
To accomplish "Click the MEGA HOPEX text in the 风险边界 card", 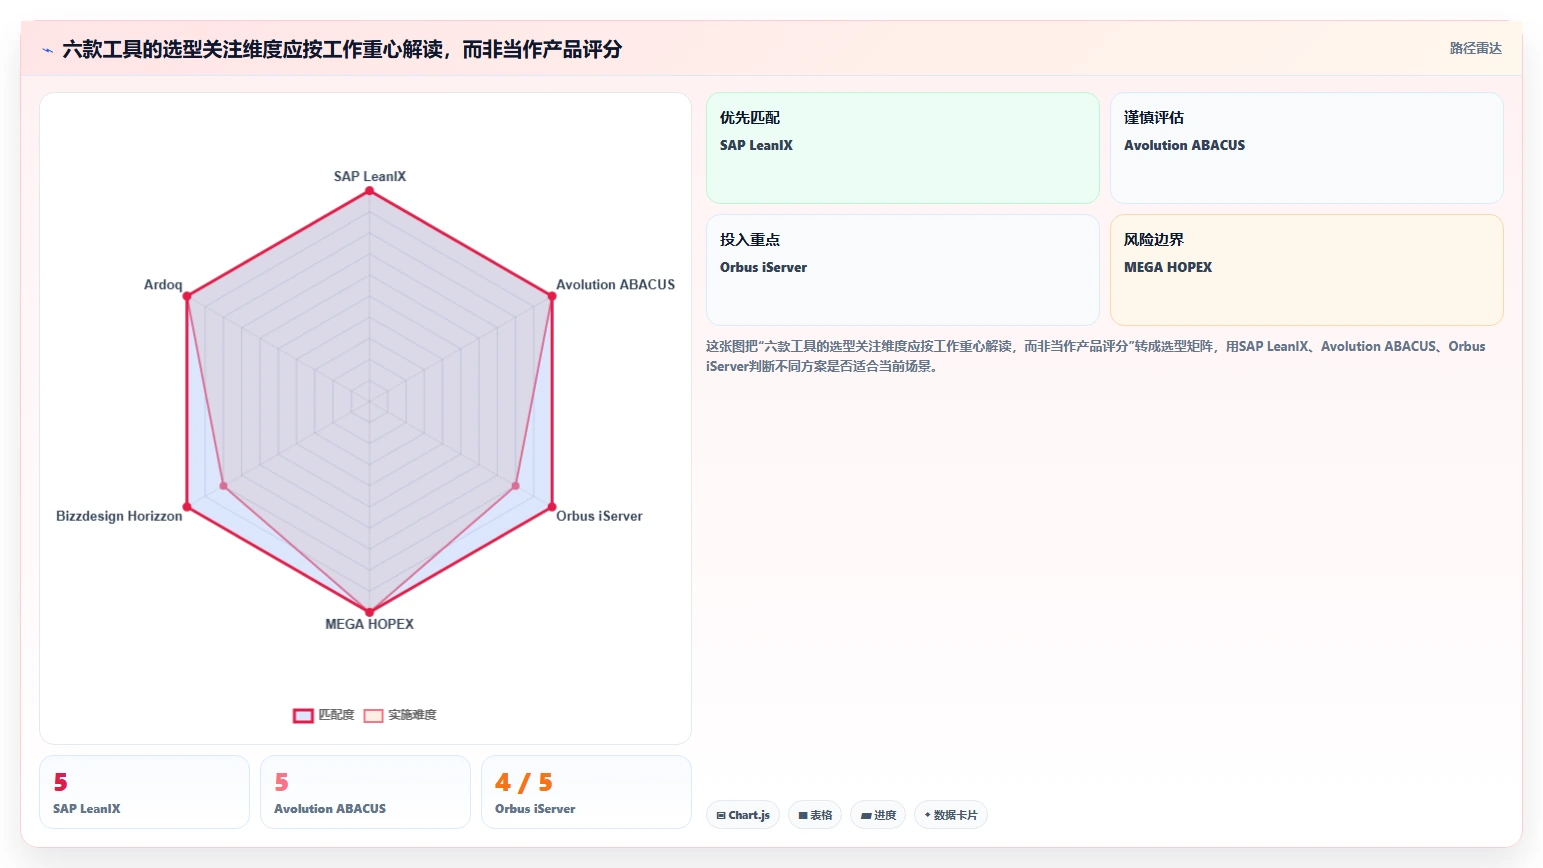I will point(1167,267).
